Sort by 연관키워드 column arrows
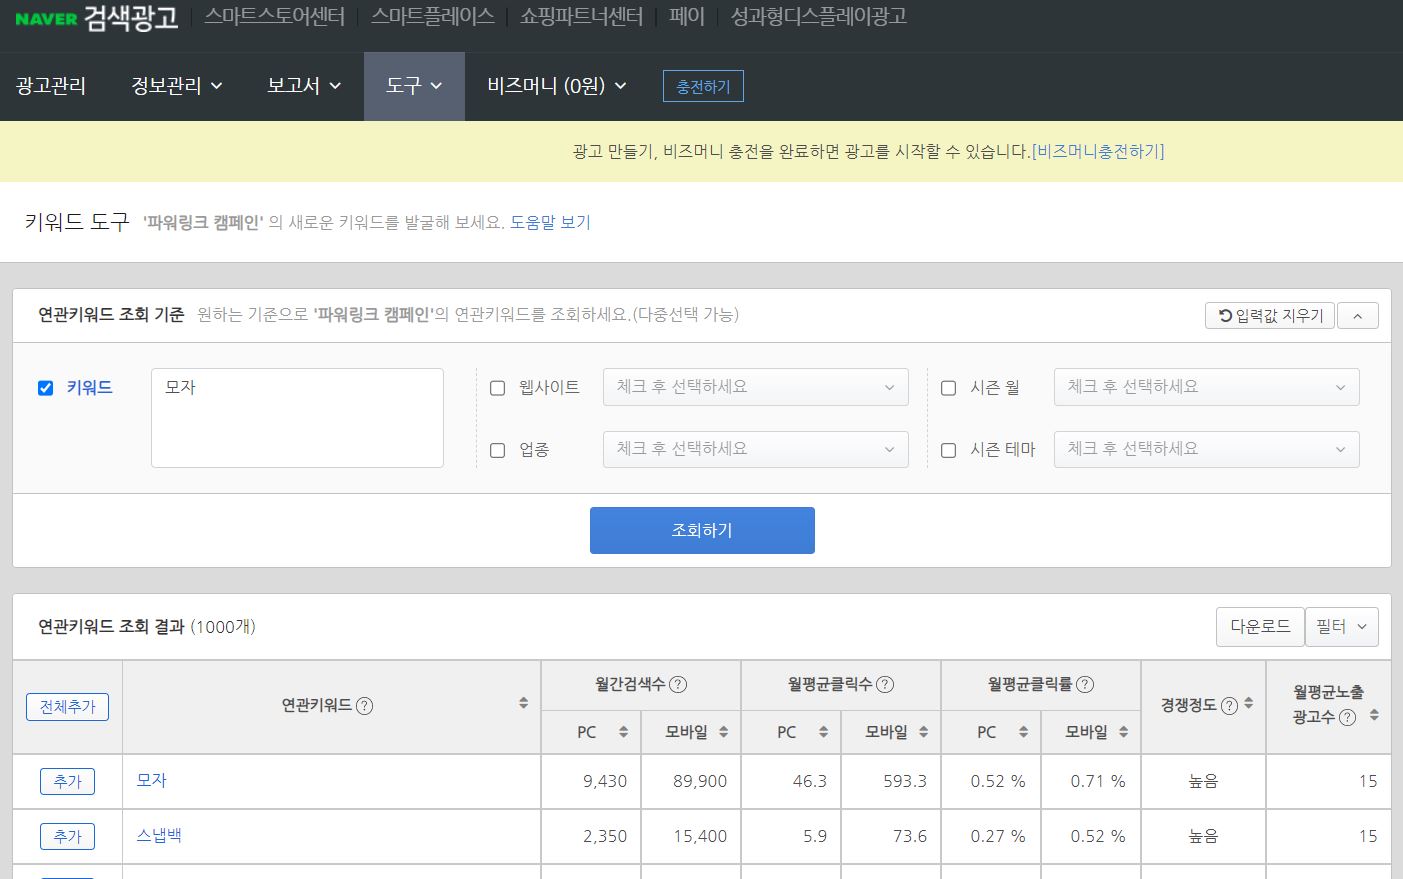1403x879 pixels. [x=523, y=704]
